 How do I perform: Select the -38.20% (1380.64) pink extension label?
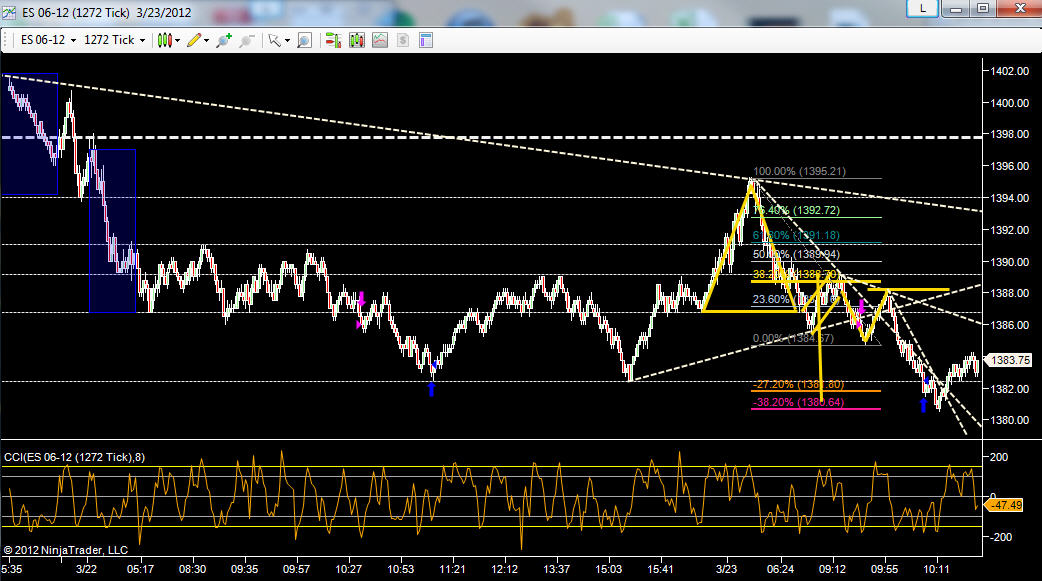pyautogui.click(x=798, y=402)
